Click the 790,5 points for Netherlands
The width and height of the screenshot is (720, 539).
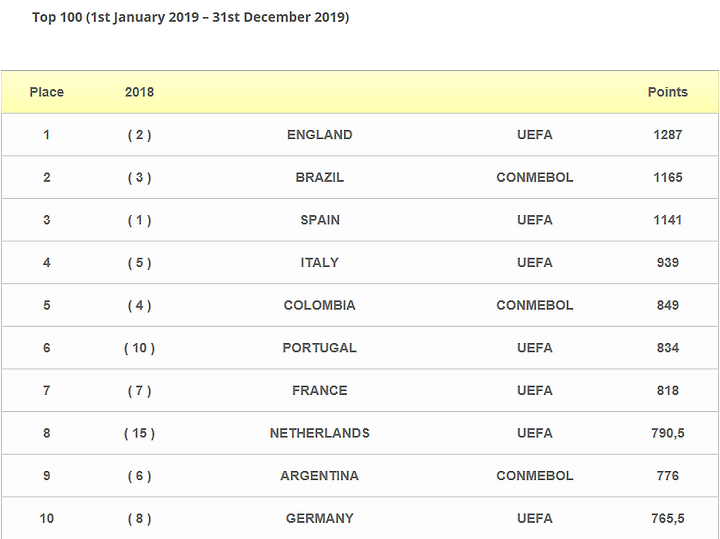[667, 434]
